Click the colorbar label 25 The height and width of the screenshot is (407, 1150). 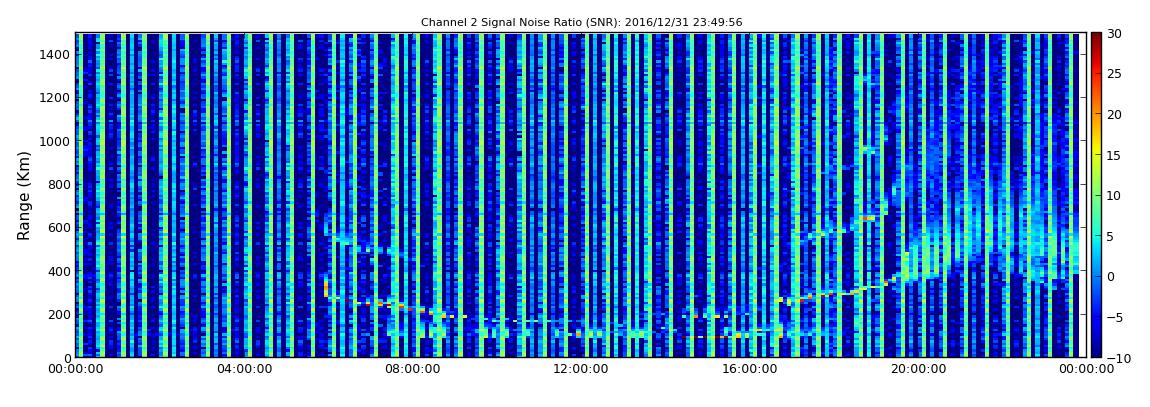[1114, 74]
